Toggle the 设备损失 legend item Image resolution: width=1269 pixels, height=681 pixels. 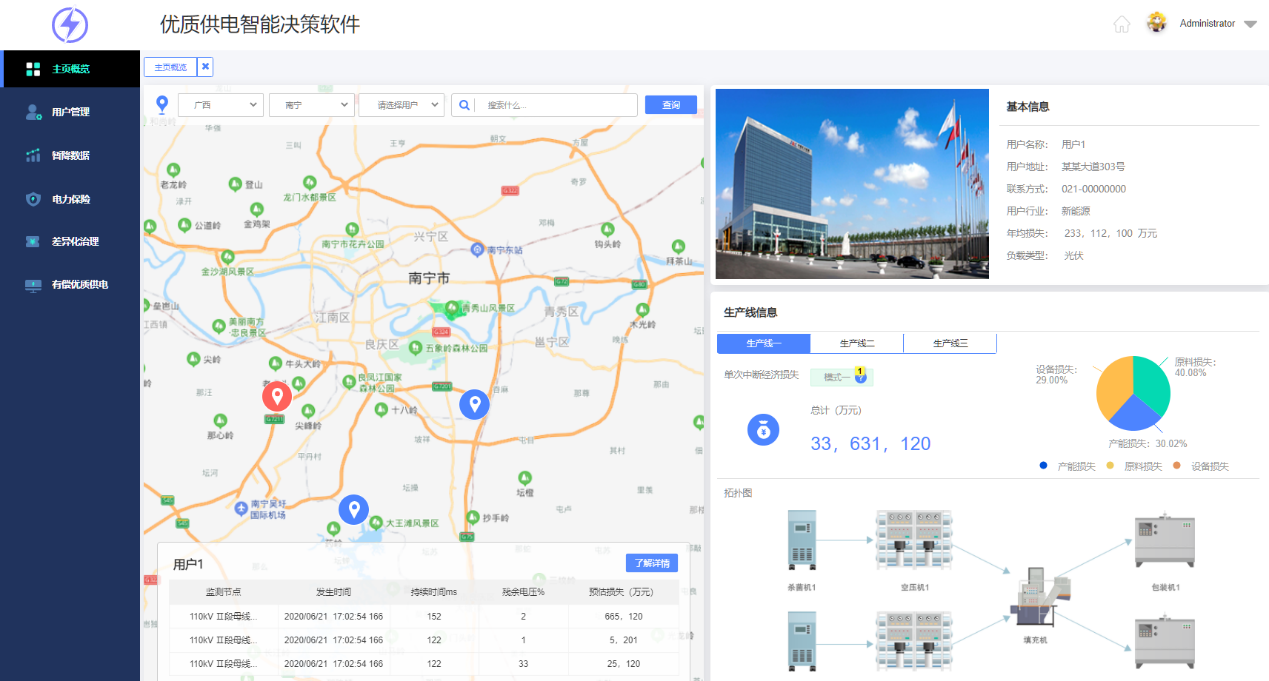(1201, 466)
